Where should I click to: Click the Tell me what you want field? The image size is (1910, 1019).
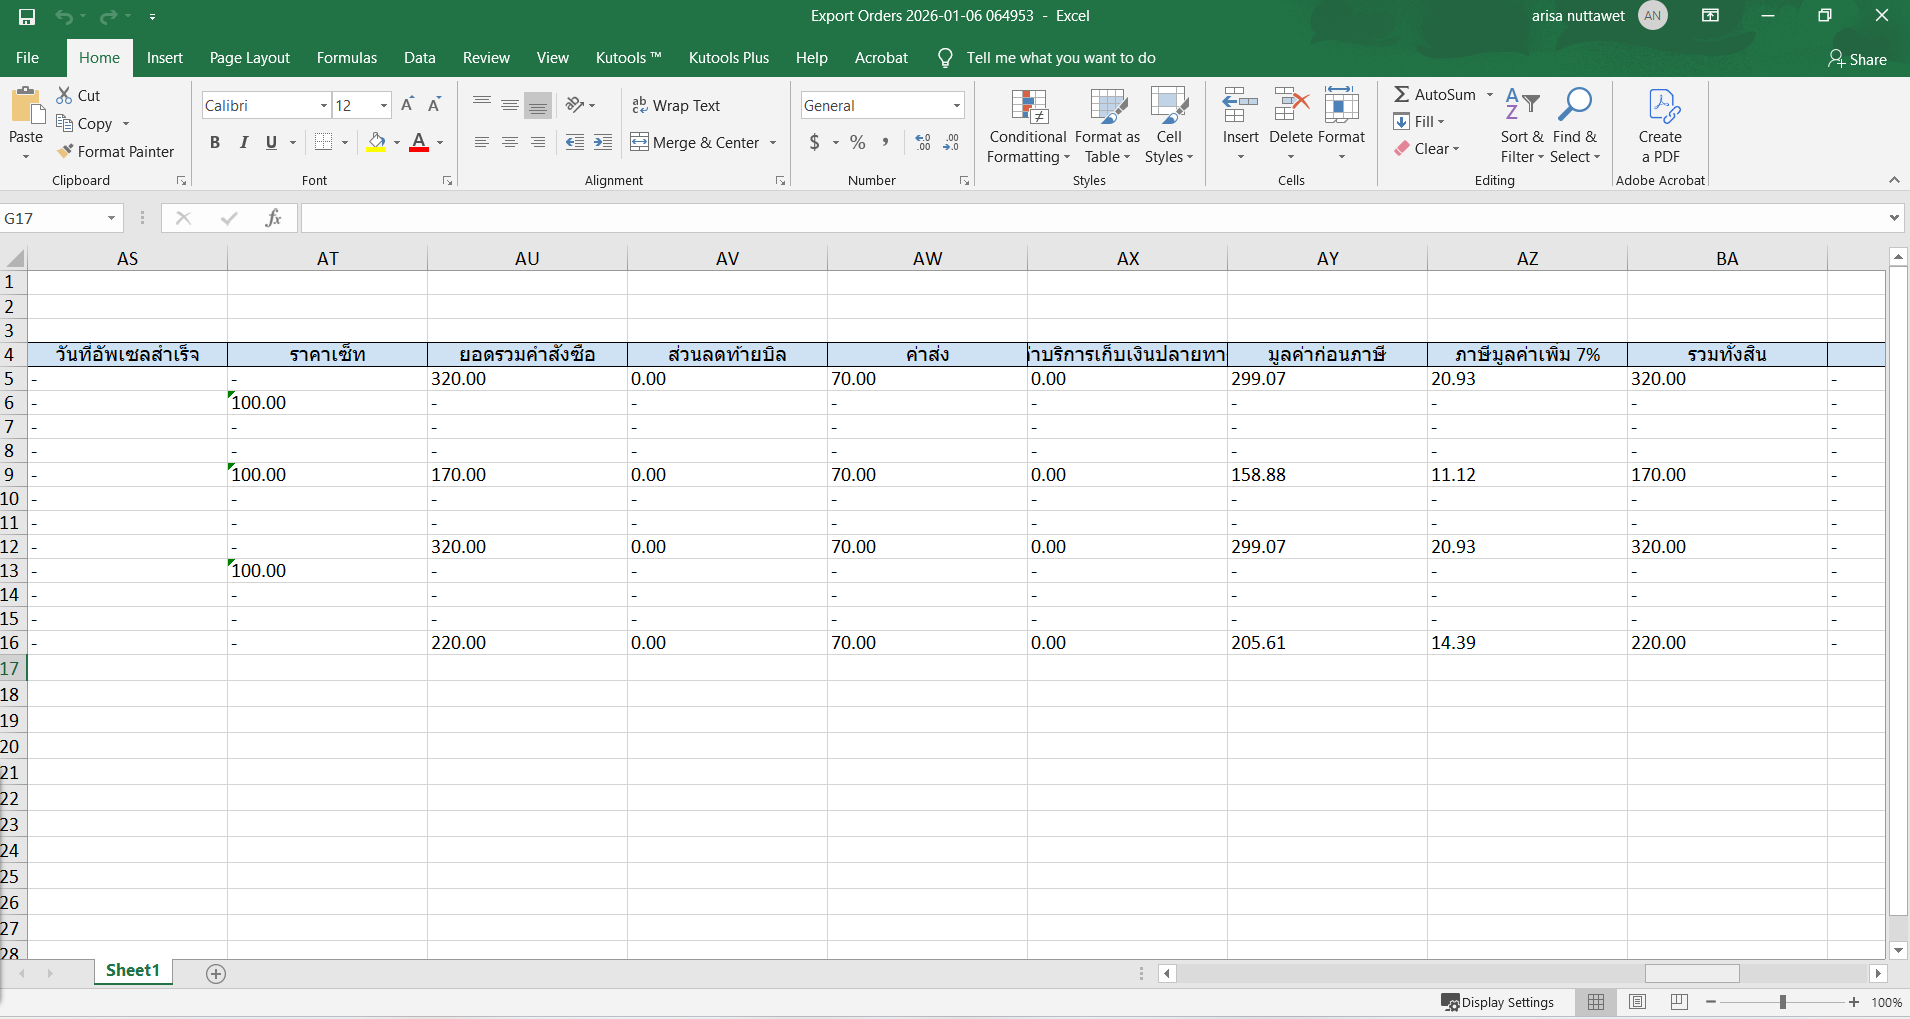pyautogui.click(x=1060, y=58)
